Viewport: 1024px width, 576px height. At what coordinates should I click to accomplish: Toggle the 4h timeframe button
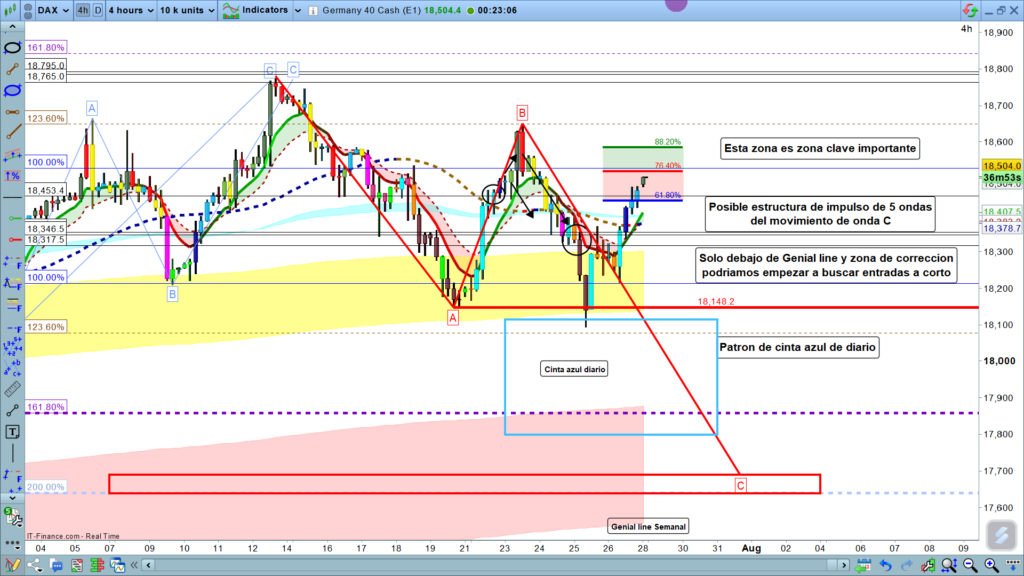pyautogui.click(x=82, y=11)
